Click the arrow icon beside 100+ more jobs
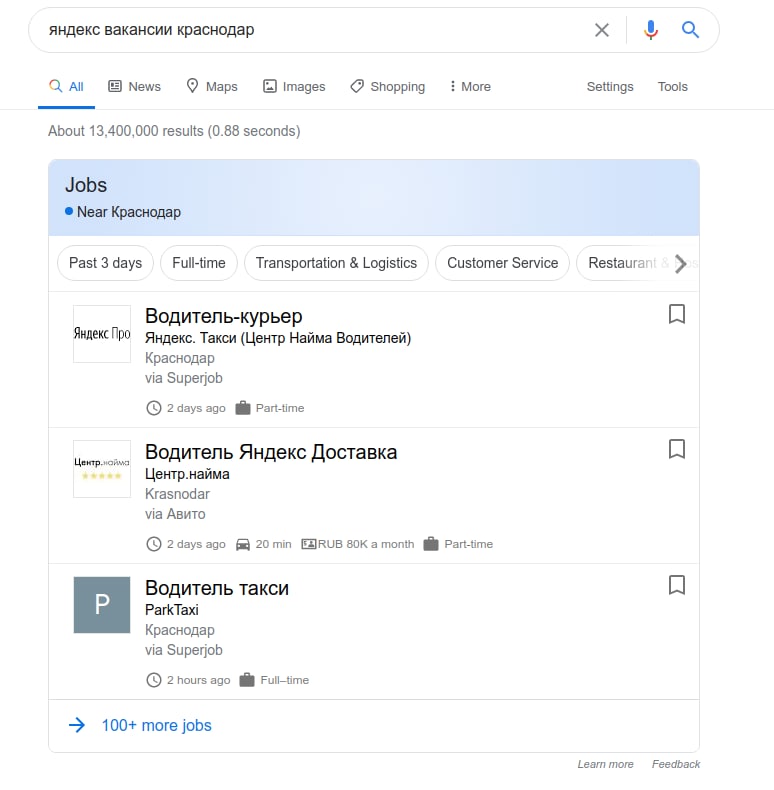 77,726
